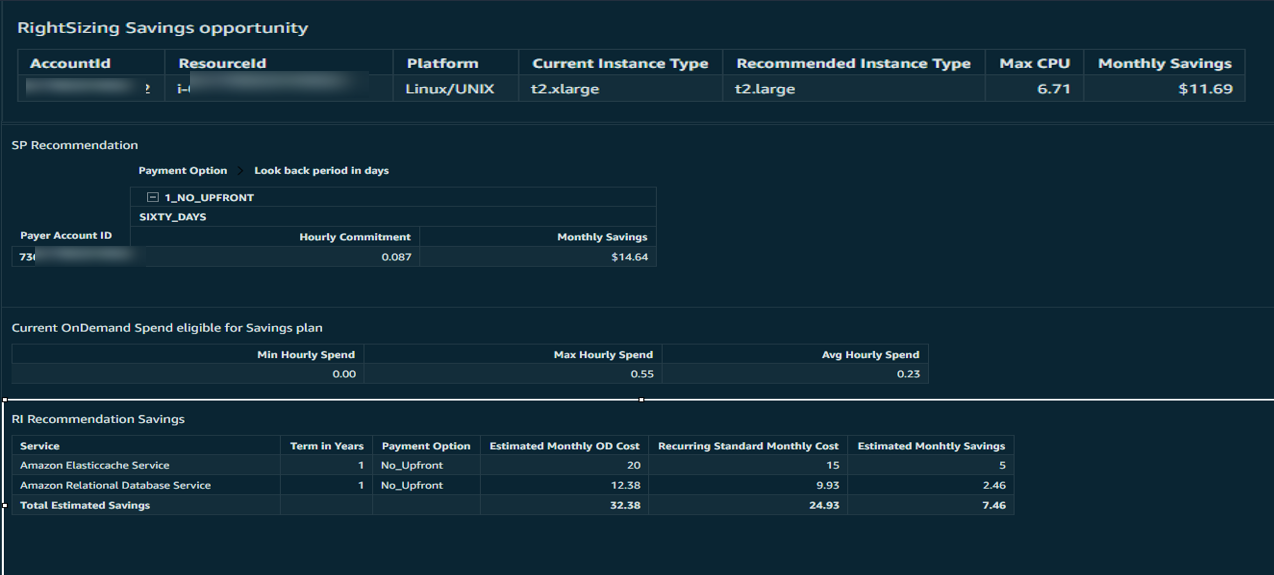Select the 20 OD cost for Elasticcache

pyautogui.click(x=634, y=465)
